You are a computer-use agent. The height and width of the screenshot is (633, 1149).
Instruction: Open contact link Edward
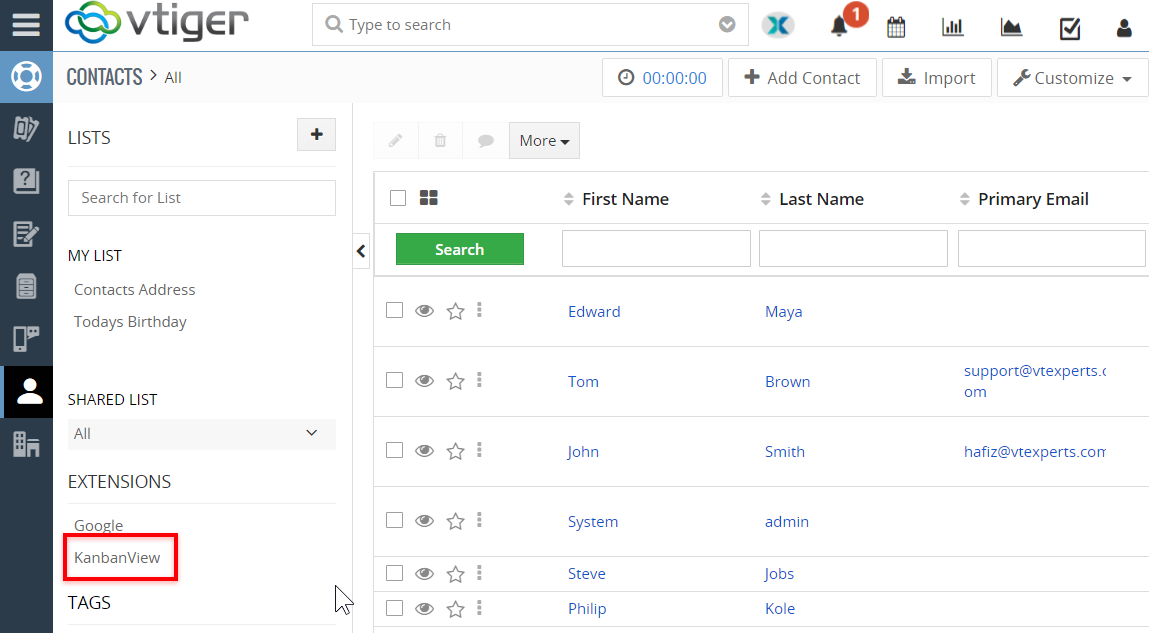coord(594,311)
